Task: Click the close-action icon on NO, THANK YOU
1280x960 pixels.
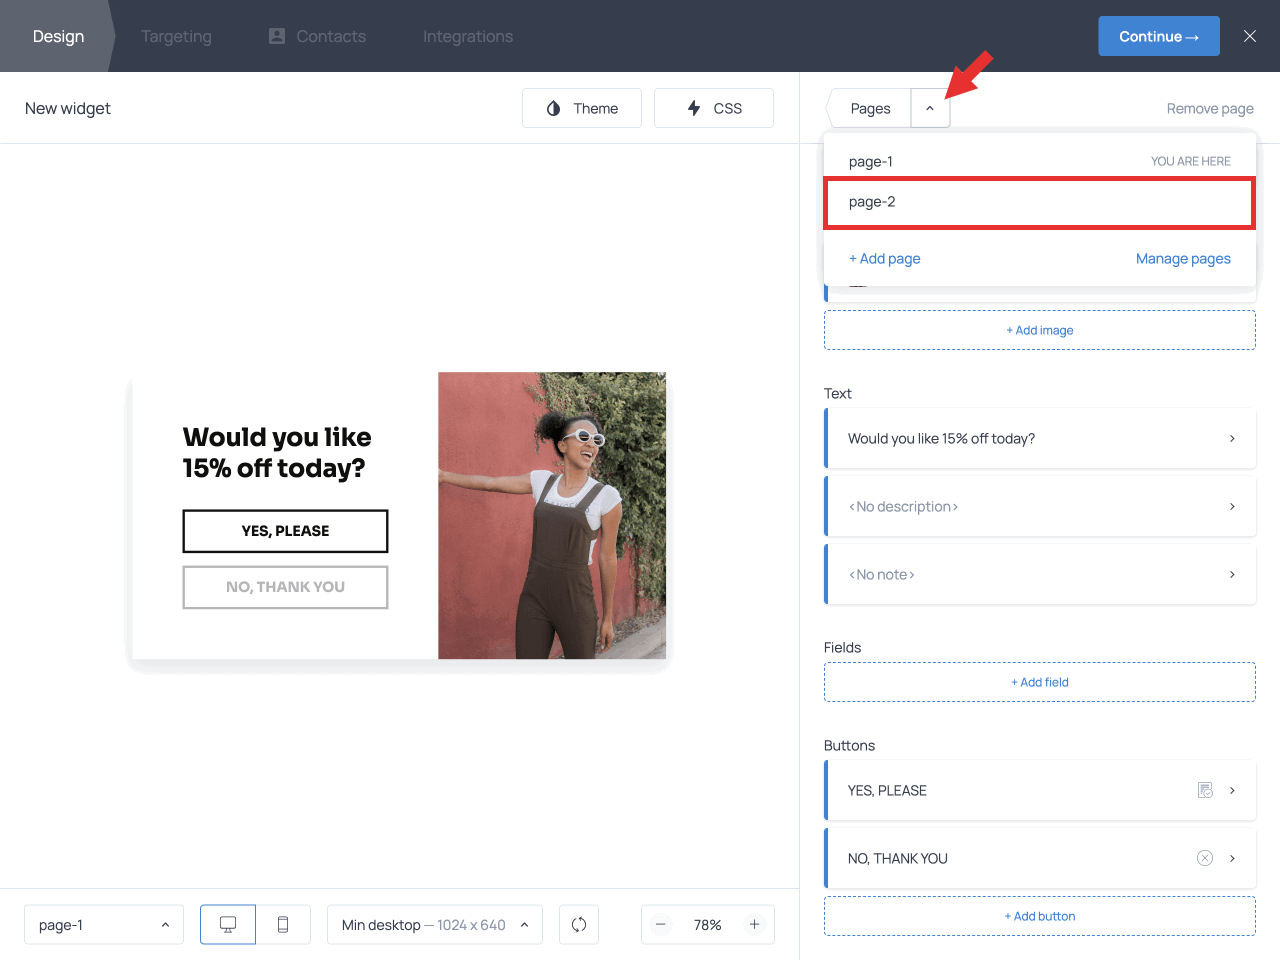Action: click(1205, 858)
